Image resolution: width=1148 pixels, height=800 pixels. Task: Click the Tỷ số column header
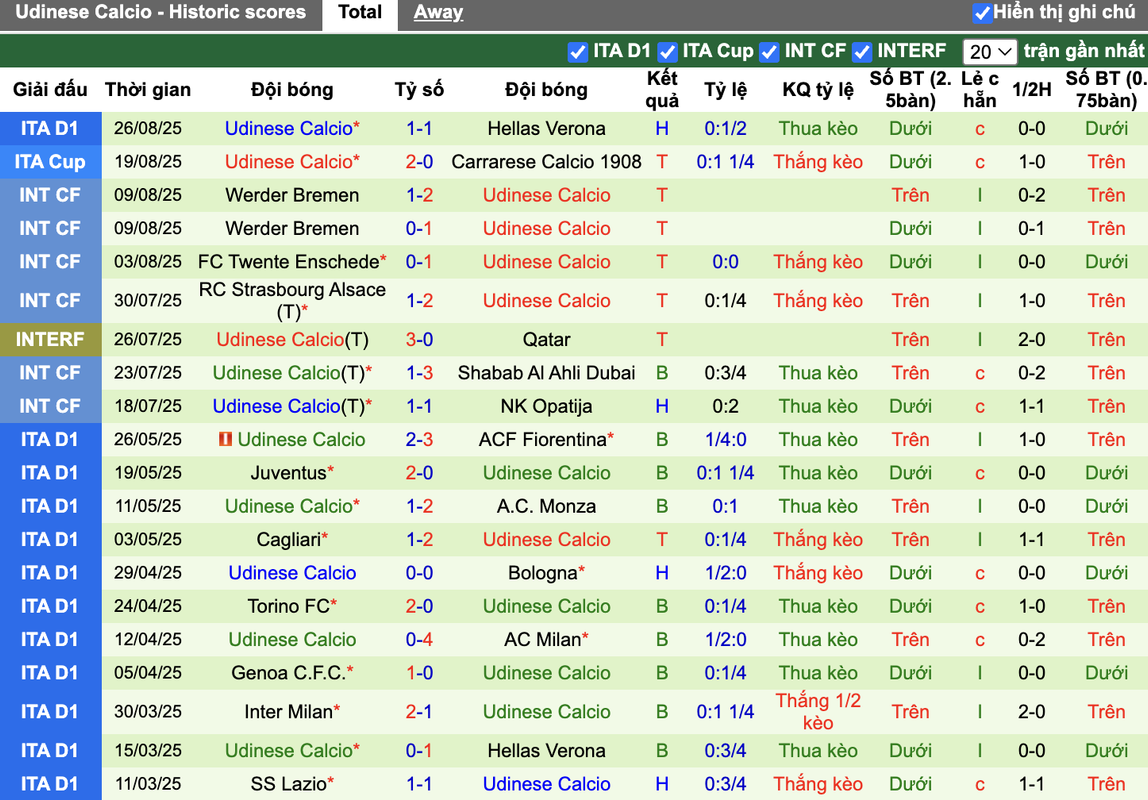coord(419,89)
